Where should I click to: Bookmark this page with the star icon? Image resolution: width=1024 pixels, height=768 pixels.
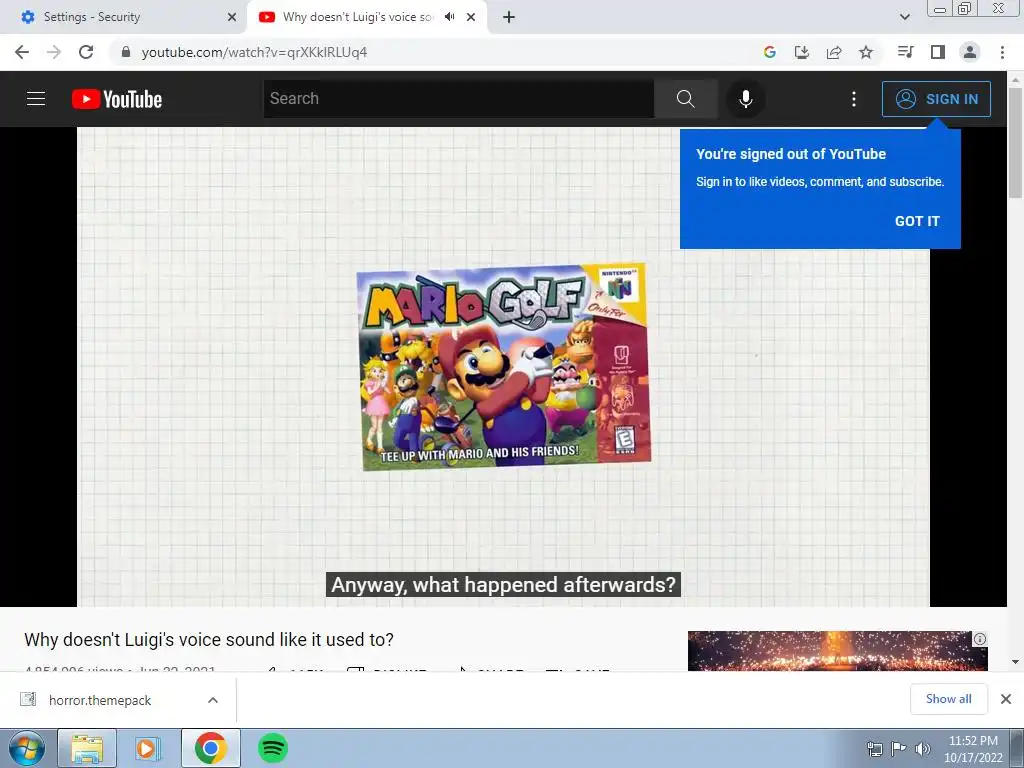click(866, 52)
